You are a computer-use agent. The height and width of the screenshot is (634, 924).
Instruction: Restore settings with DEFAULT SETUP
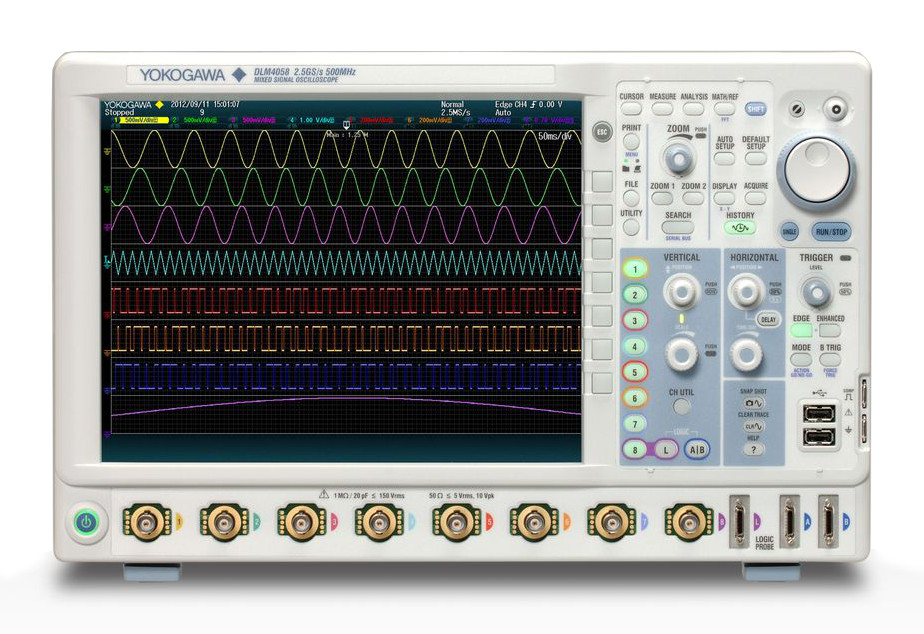click(755, 158)
